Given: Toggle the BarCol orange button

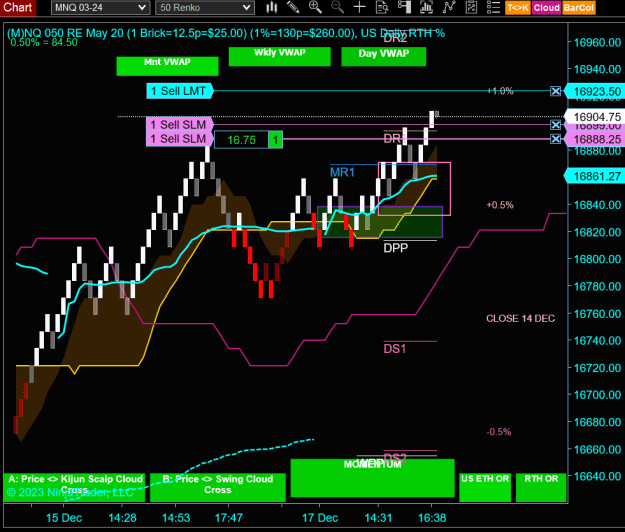Looking at the screenshot, I should [x=579, y=8].
